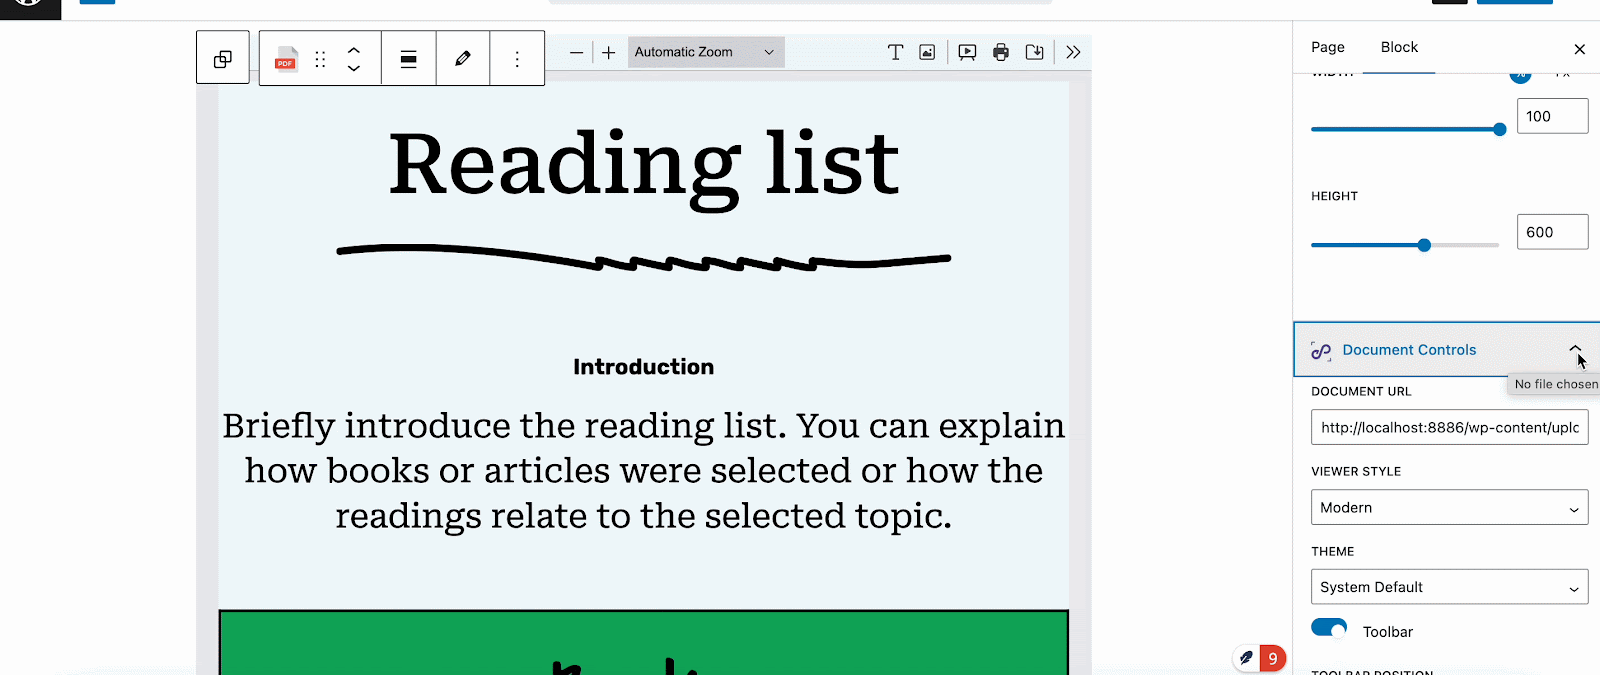Screen dimensions: 1600x675
Task: Select the text tool in PDF toolbar
Action: [895, 52]
